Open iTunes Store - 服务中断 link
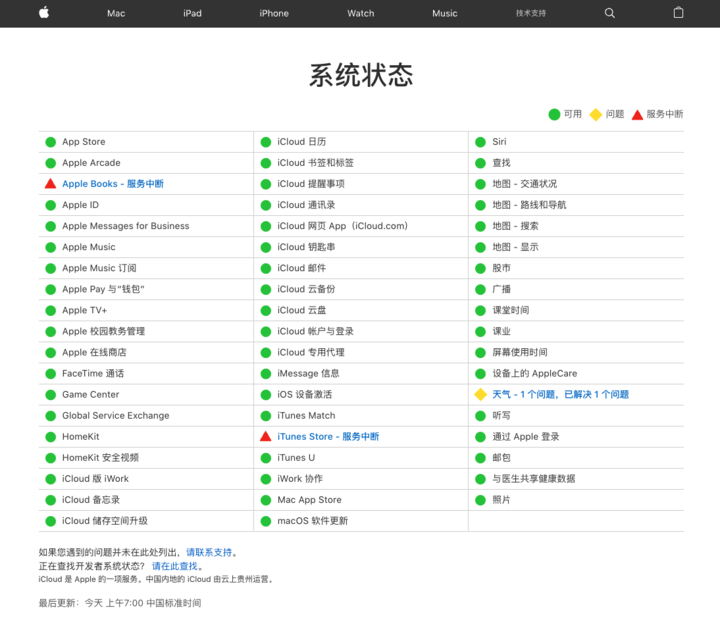The width and height of the screenshot is (720, 624). pyautogui.click(x=328, y=436)
